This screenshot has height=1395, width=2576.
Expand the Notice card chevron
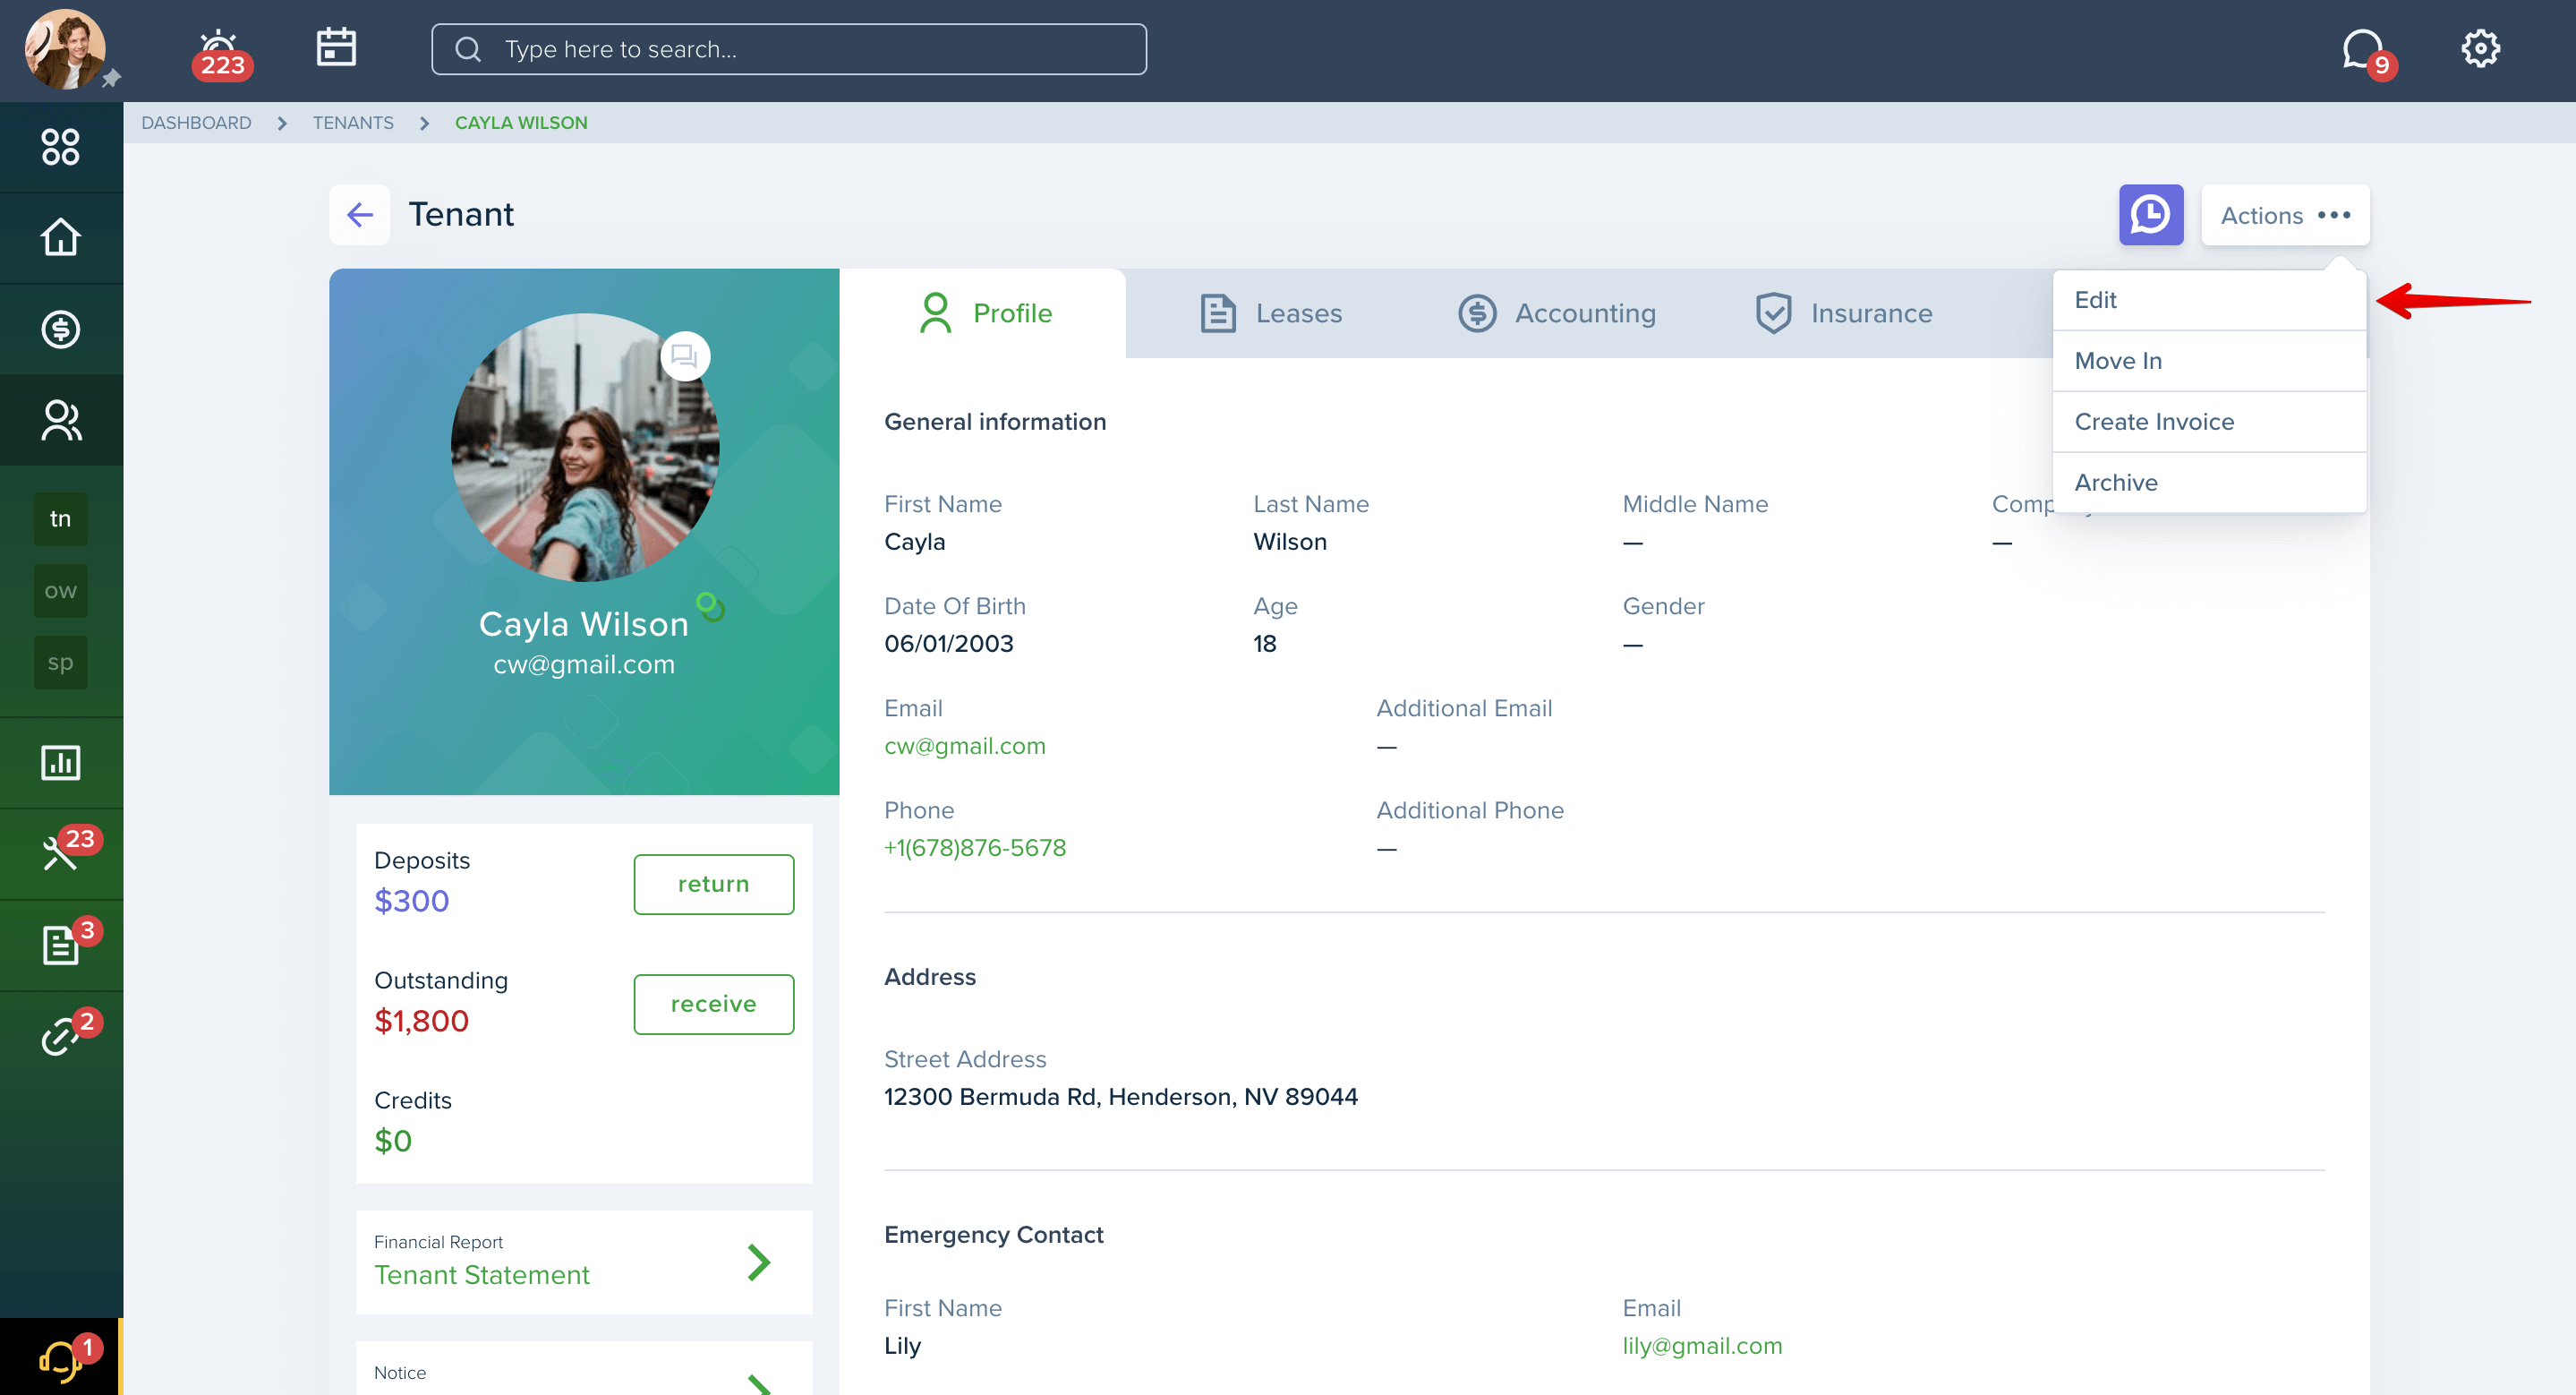pyautogui.click(x=759, y=1384)
